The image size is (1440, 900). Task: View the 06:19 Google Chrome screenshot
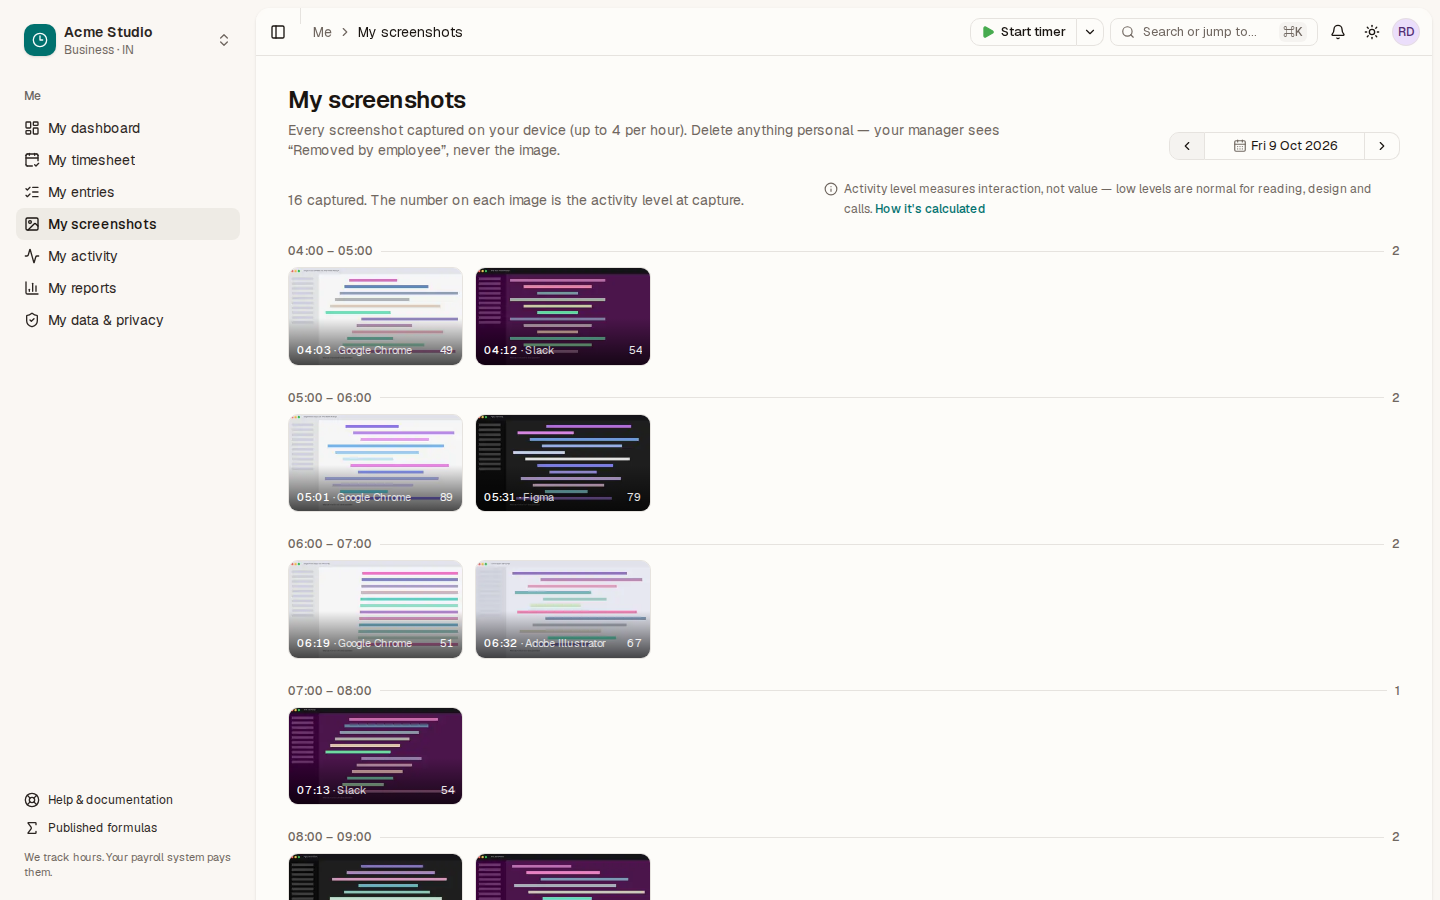(375, 609)
